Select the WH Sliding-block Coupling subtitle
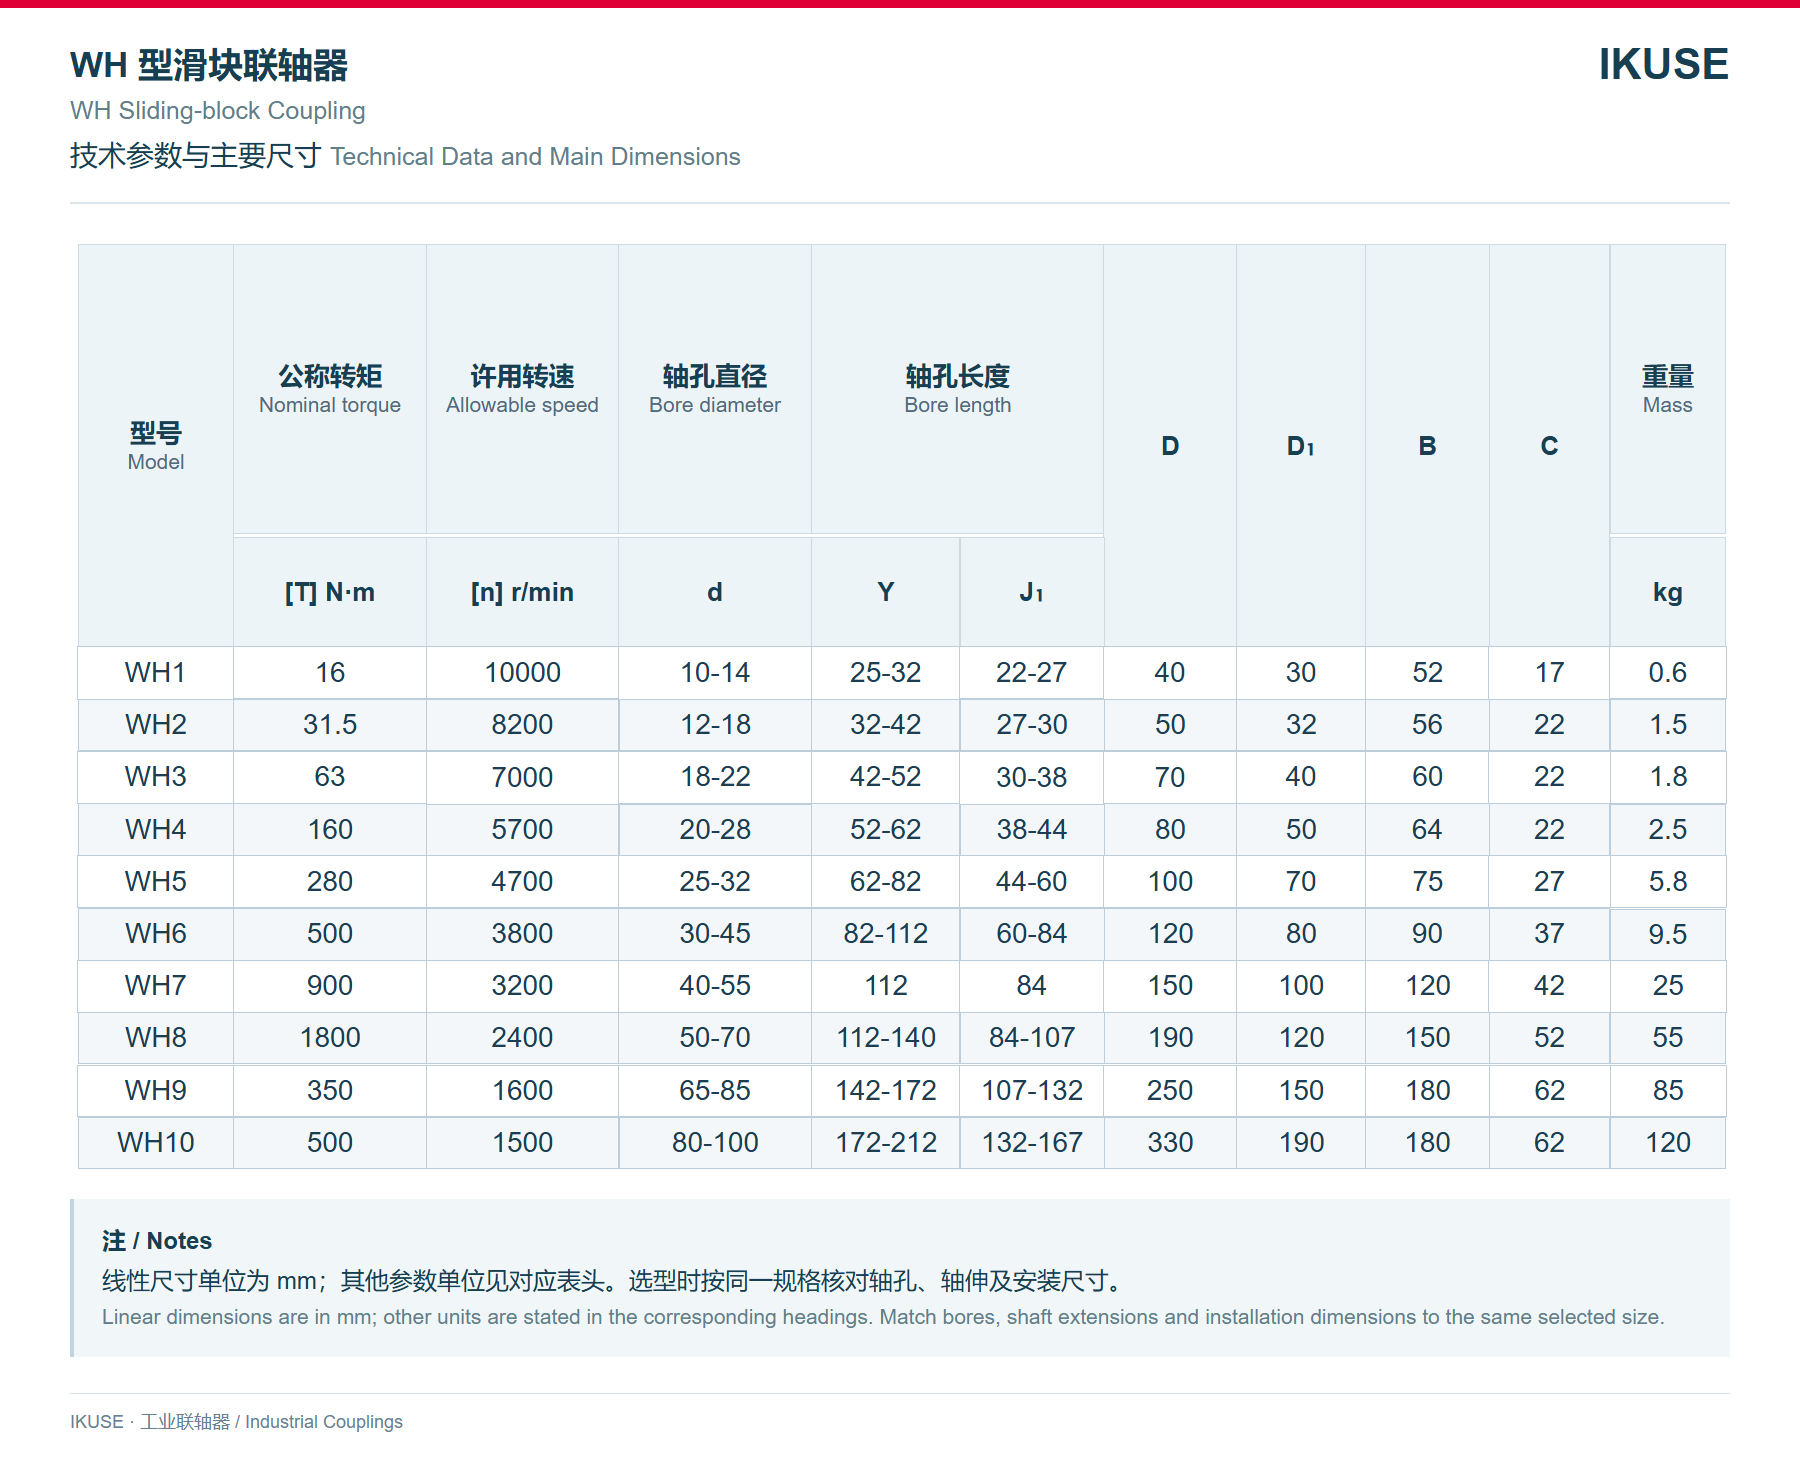Image resolution: width=1800 pixels, height=1466 pixels. point(217,110)
